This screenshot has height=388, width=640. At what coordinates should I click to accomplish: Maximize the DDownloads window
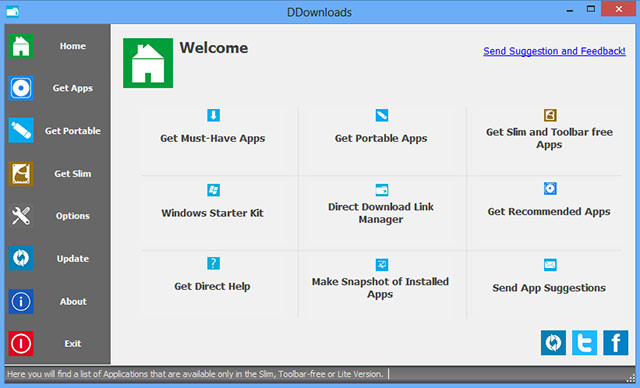tap(591, 9)
